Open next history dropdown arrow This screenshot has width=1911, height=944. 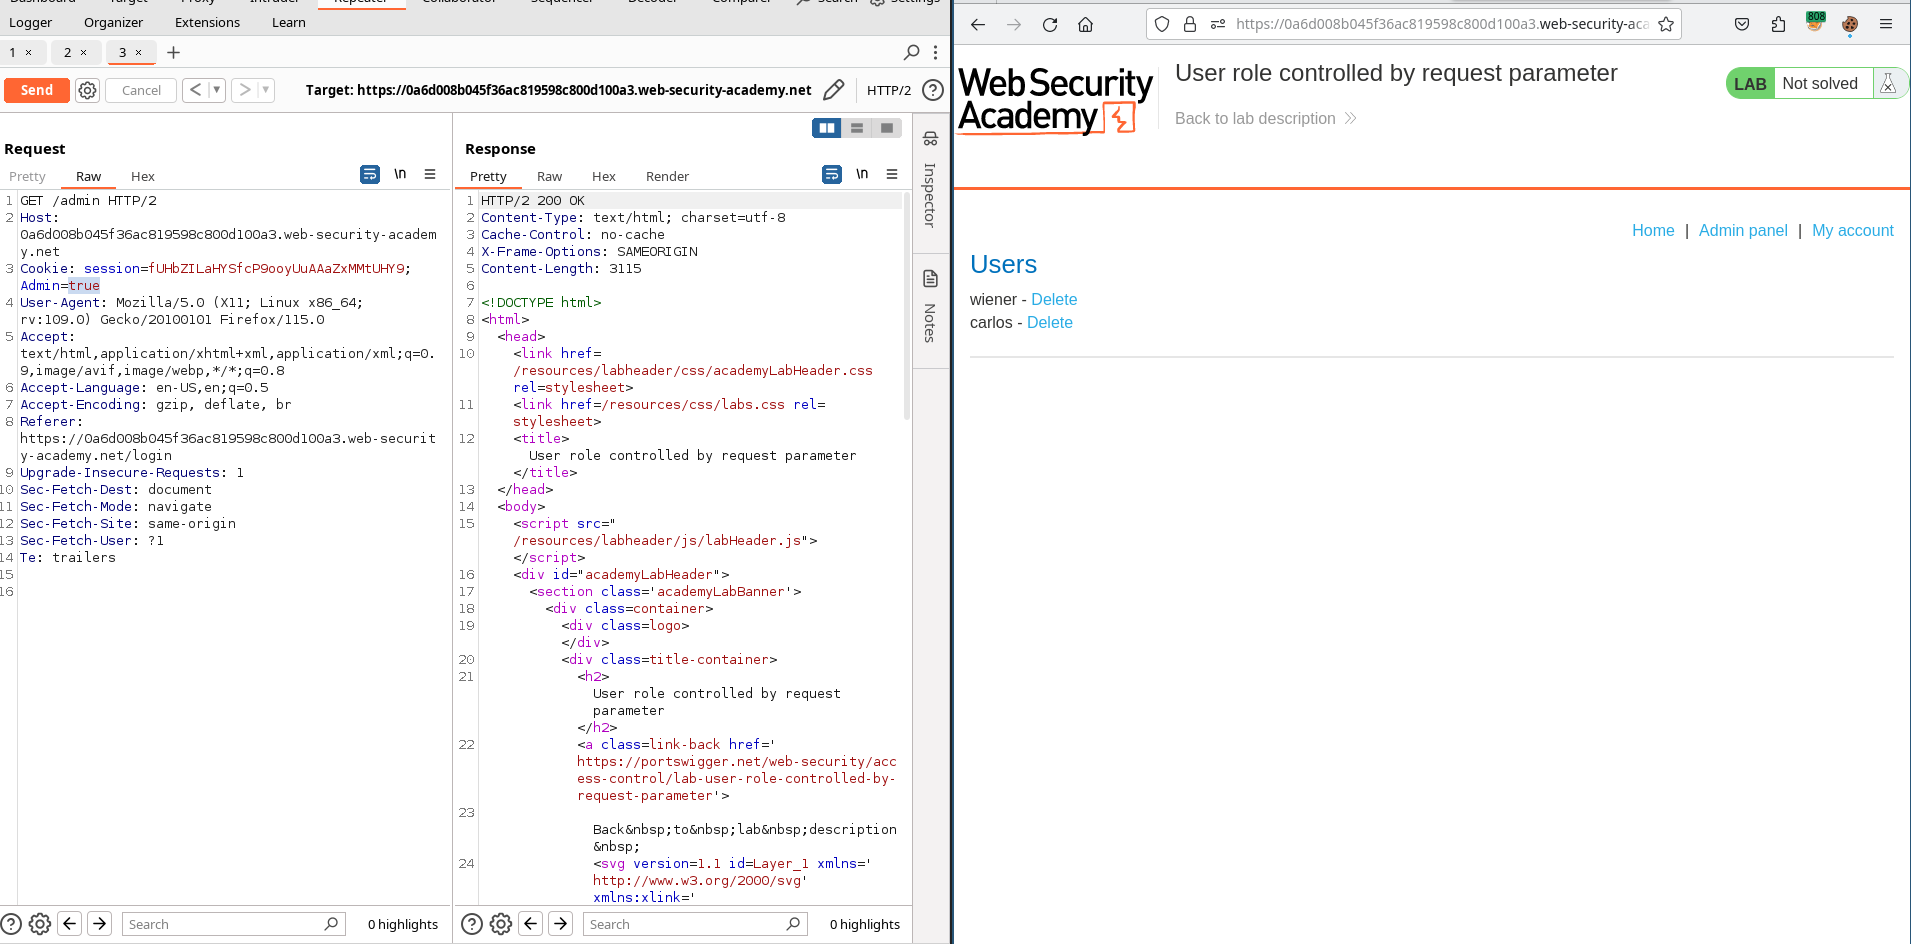pos(266,90)
